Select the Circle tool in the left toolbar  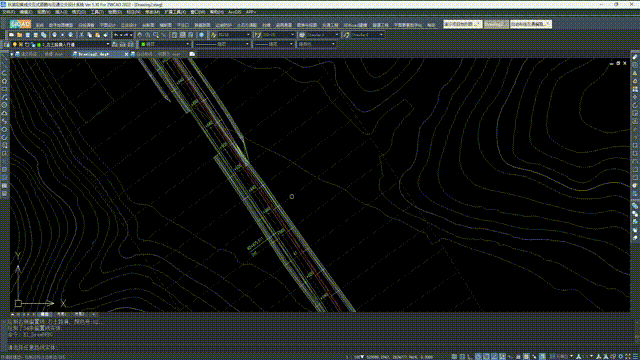coord(4,105)
